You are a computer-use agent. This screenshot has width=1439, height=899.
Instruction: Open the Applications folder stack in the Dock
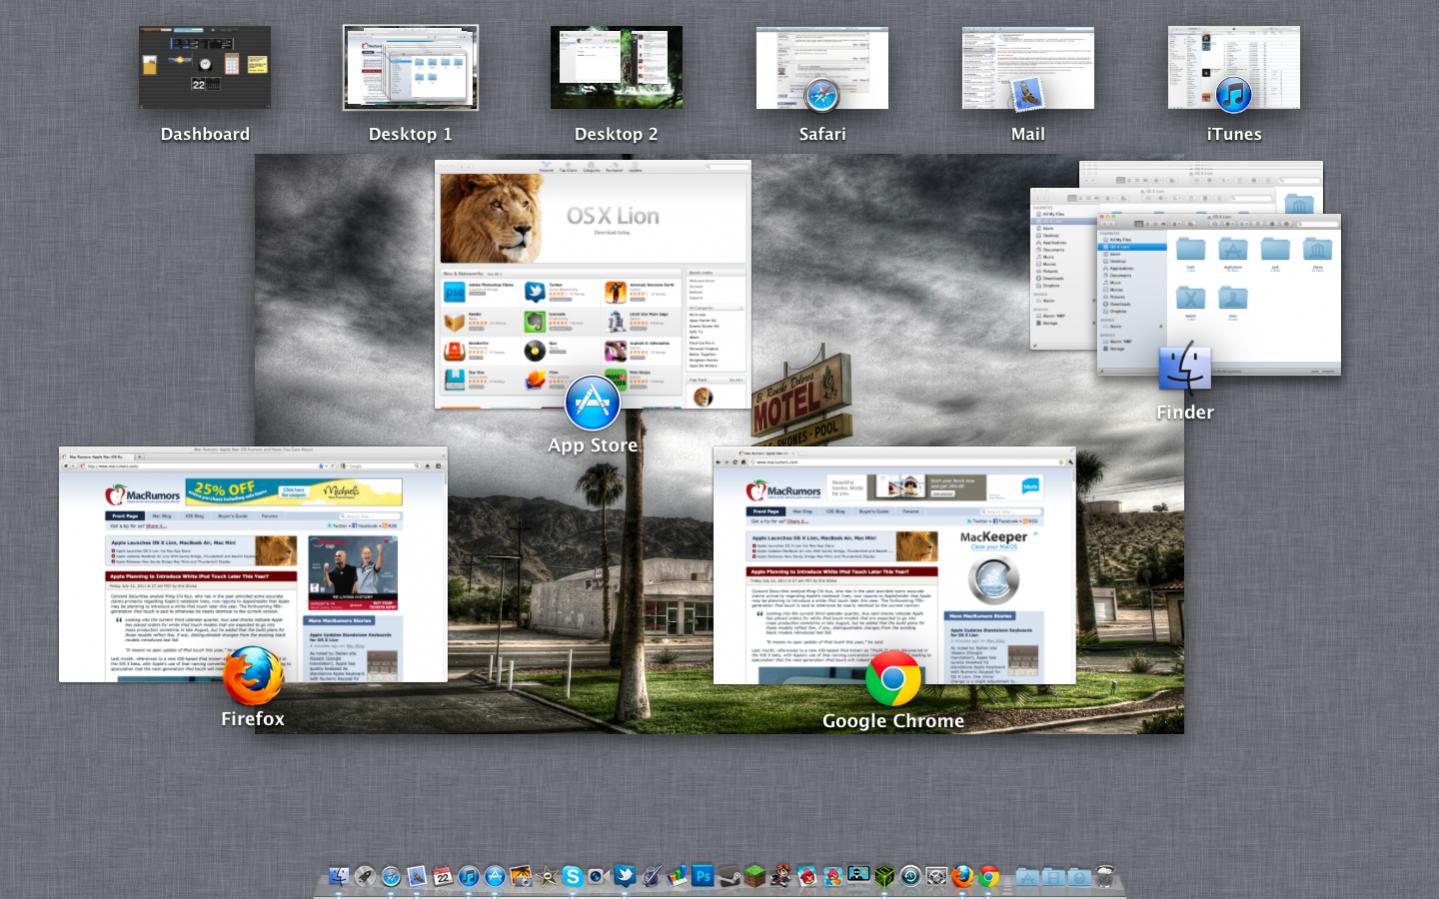click(1027, 877)
